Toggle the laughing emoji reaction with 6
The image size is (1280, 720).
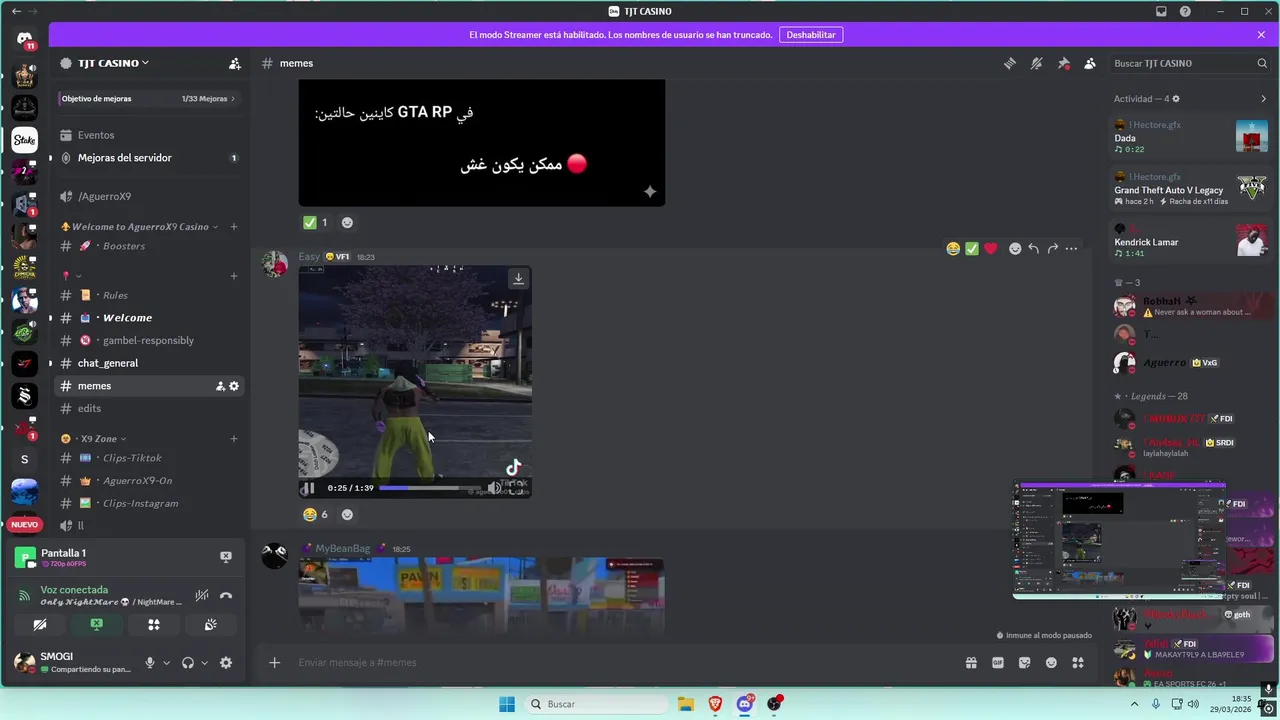pos(316,515)
